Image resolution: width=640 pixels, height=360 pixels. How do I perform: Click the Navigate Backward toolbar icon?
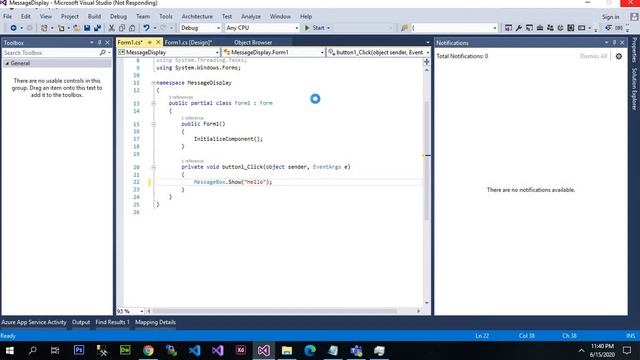[13, 28]
